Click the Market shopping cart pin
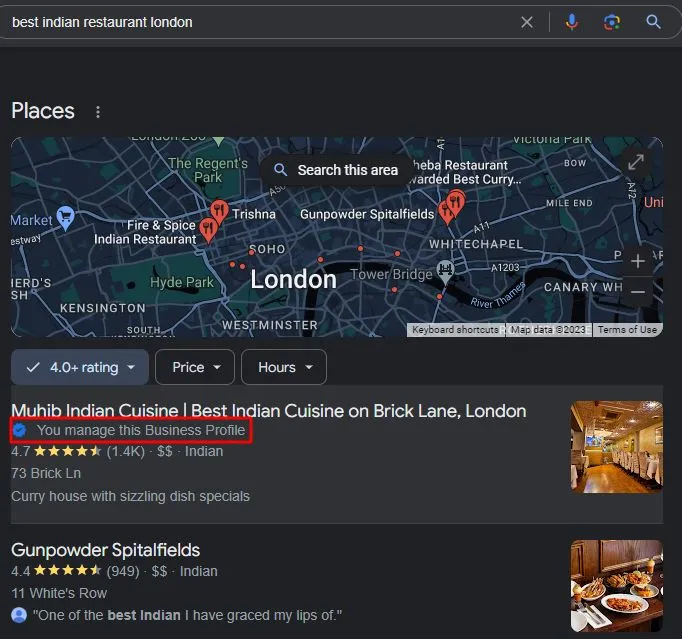The image size is (682, 639). coord(66,217)
